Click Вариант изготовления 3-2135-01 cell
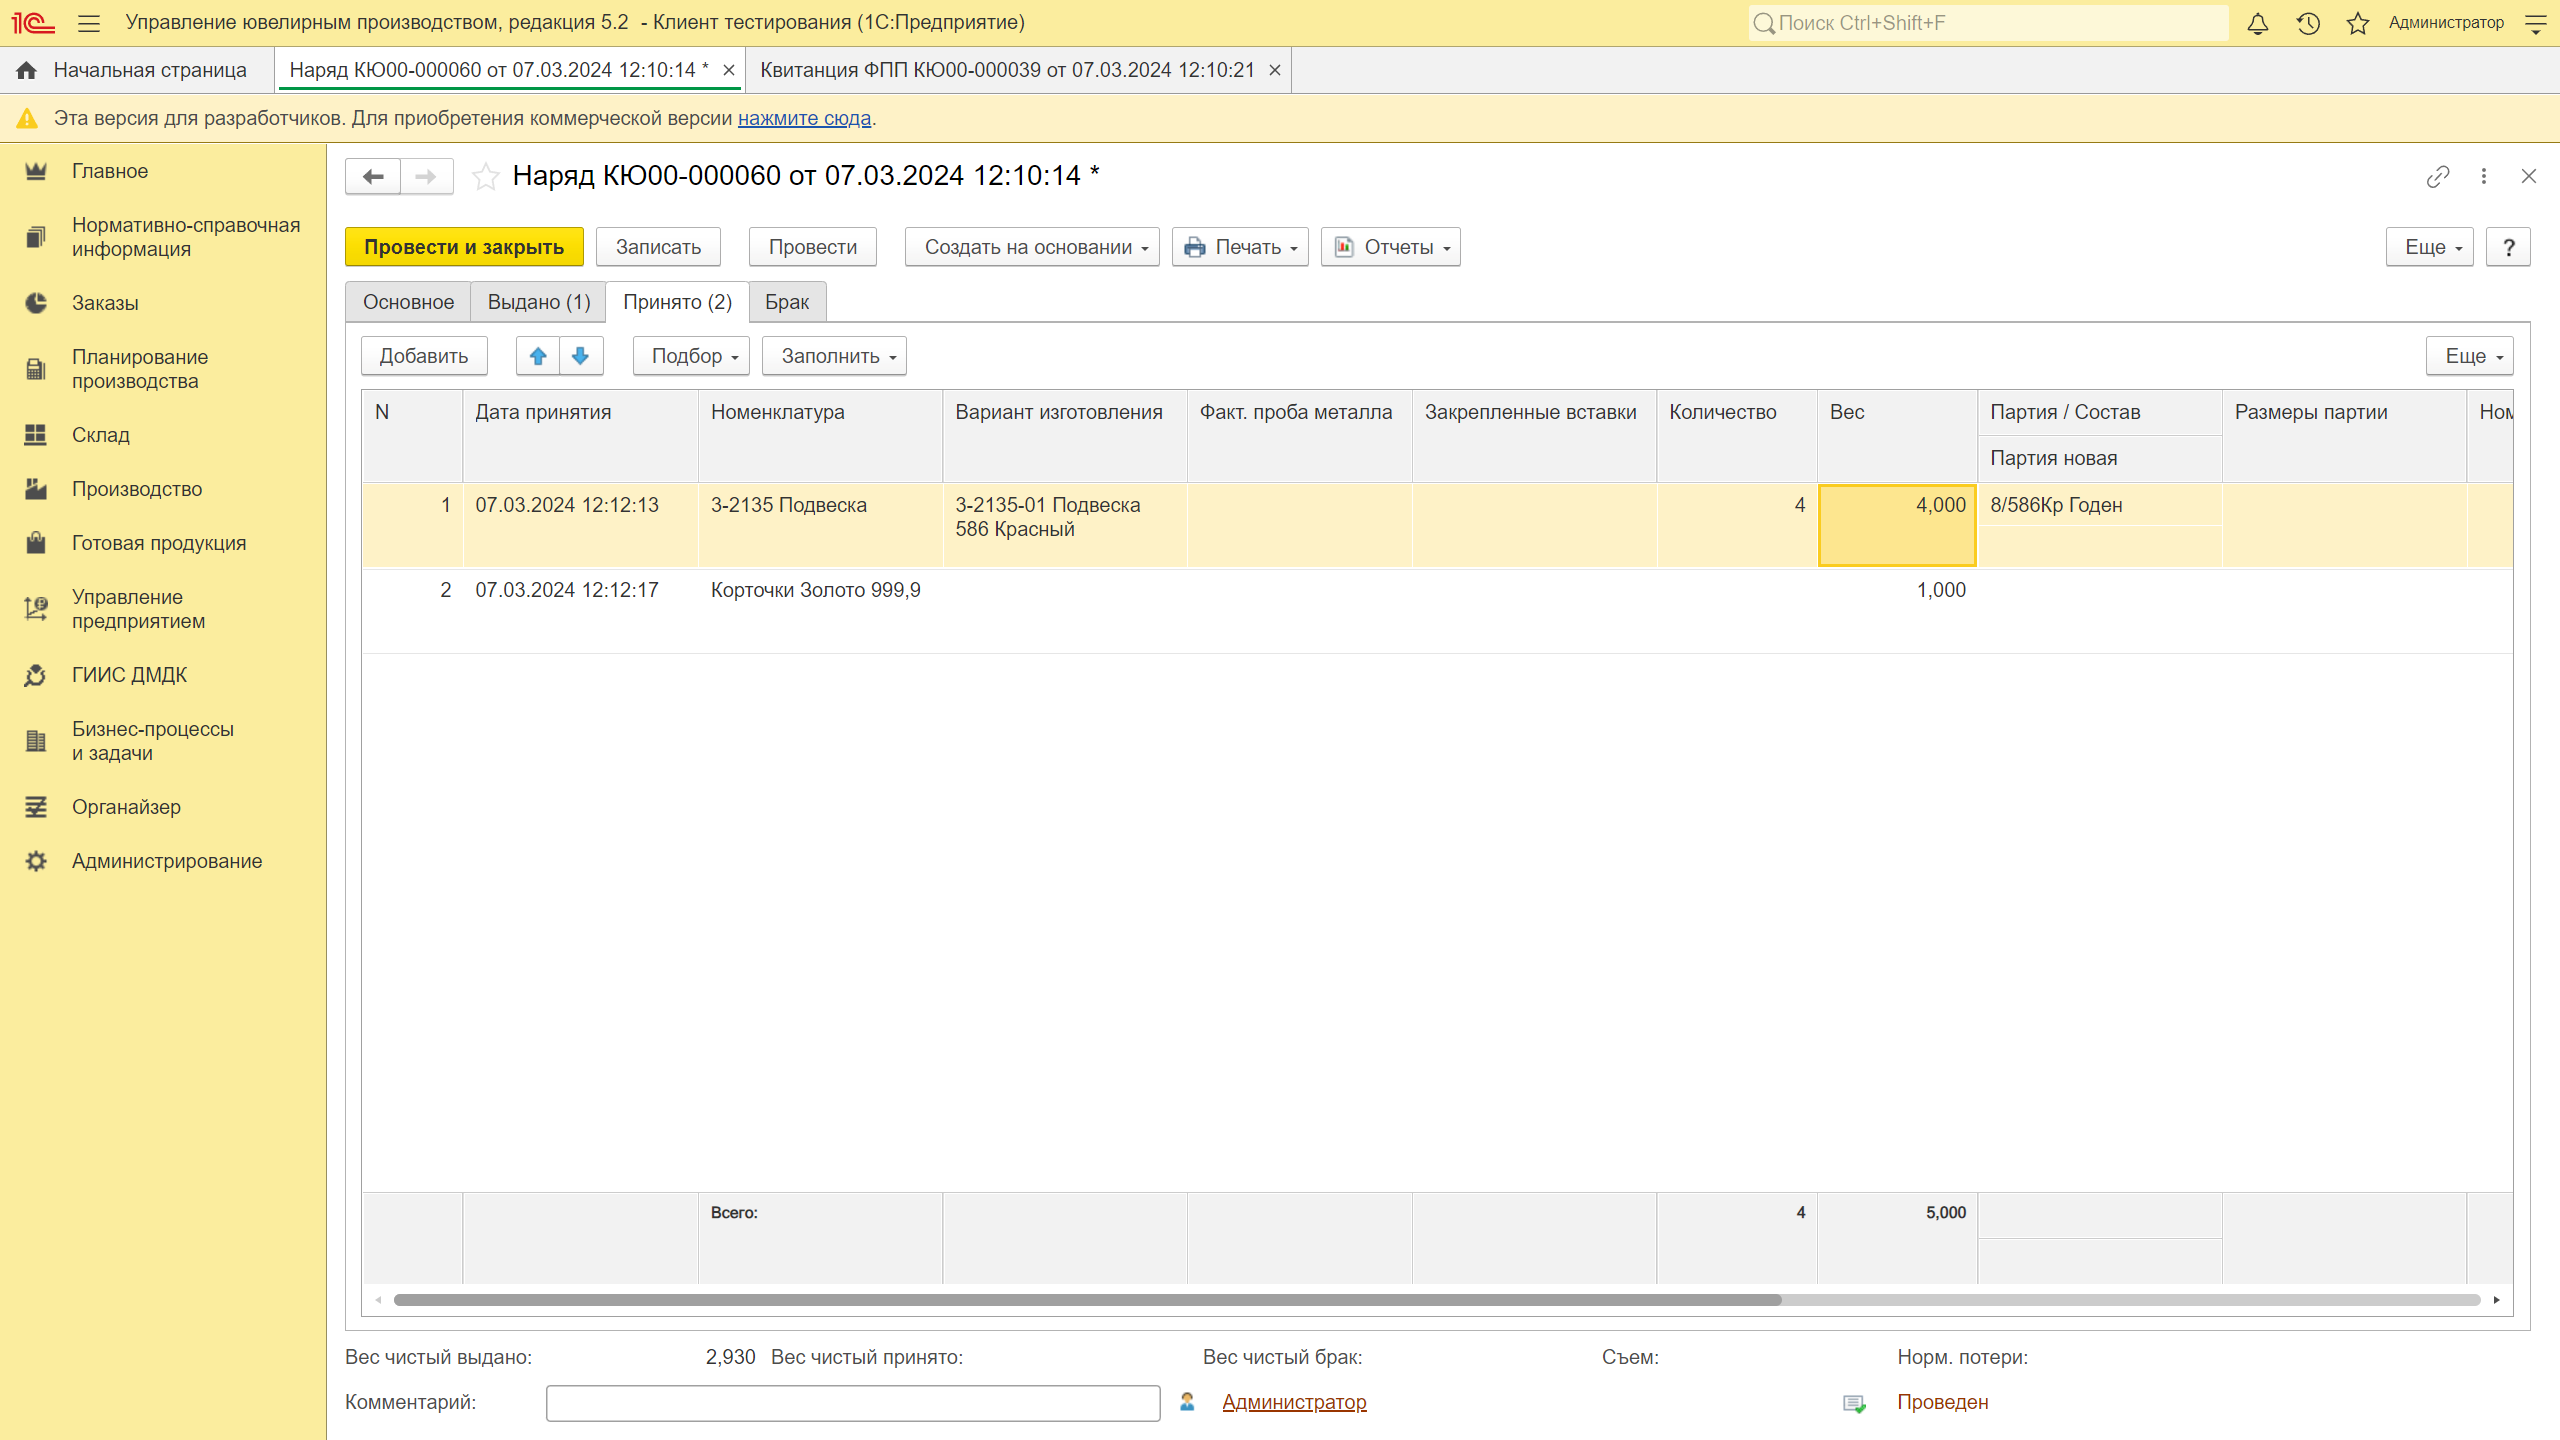This screenshot has width=2560, height=1440. tap(1064, 526)
